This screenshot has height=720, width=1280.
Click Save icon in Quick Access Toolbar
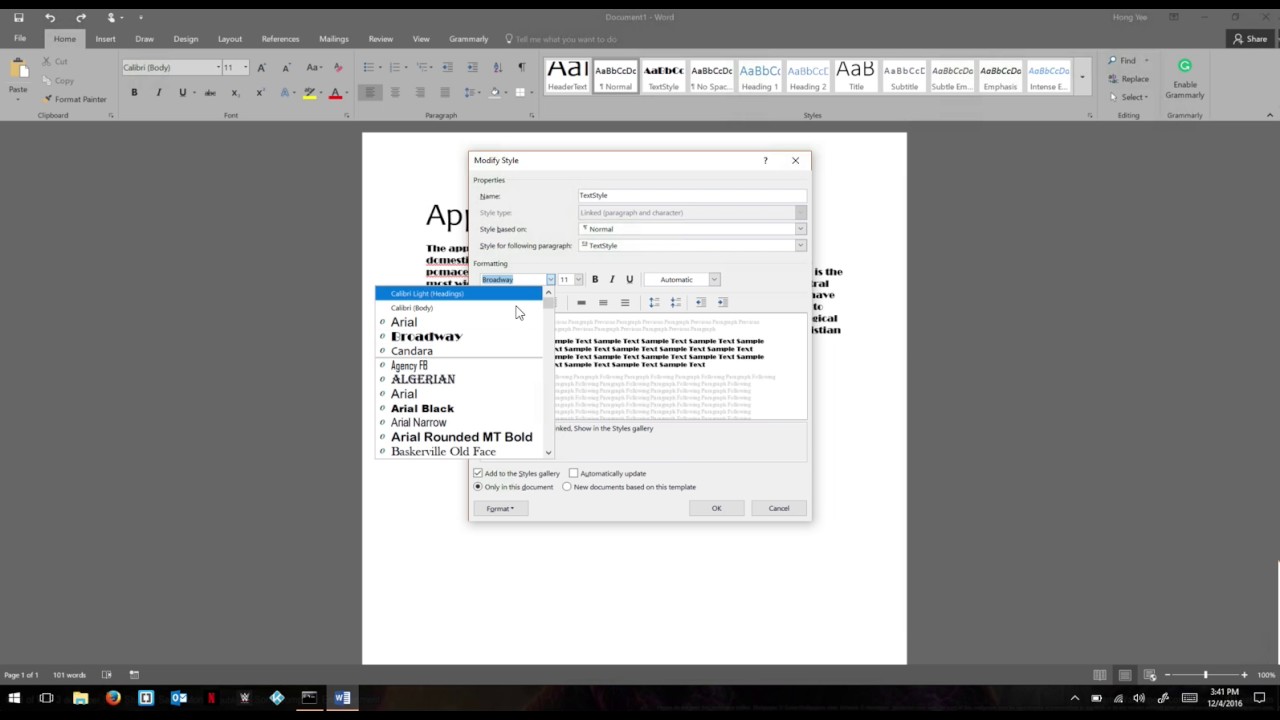tap(18, 17)
